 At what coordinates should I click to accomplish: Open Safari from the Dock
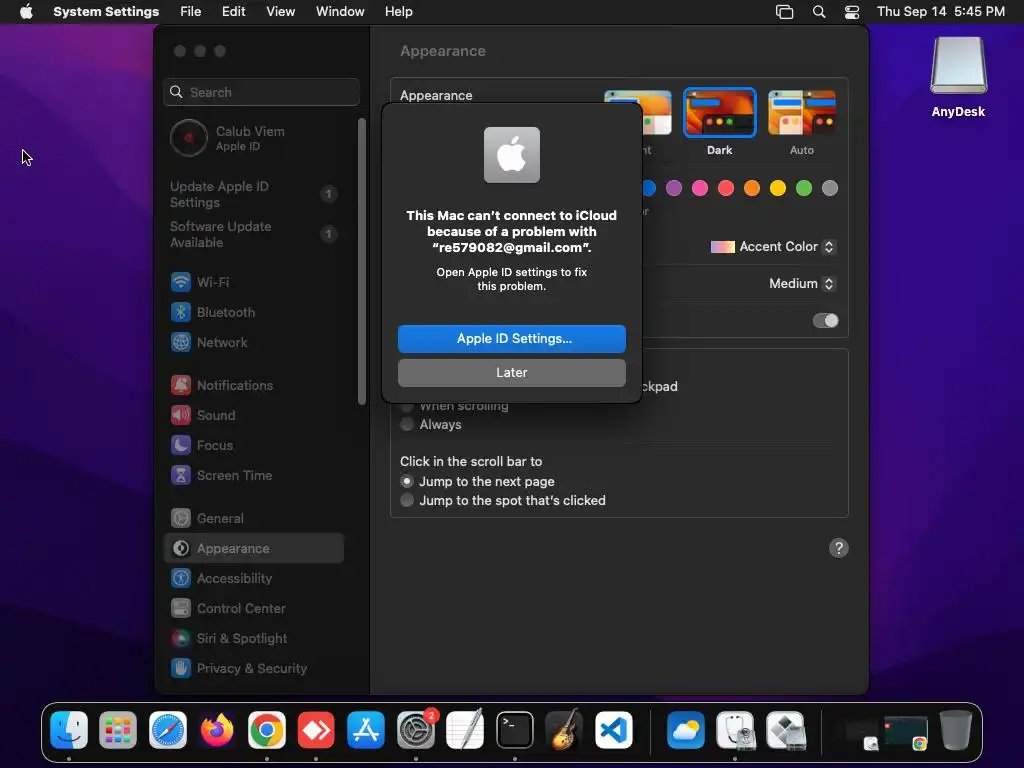coord(168,730)
